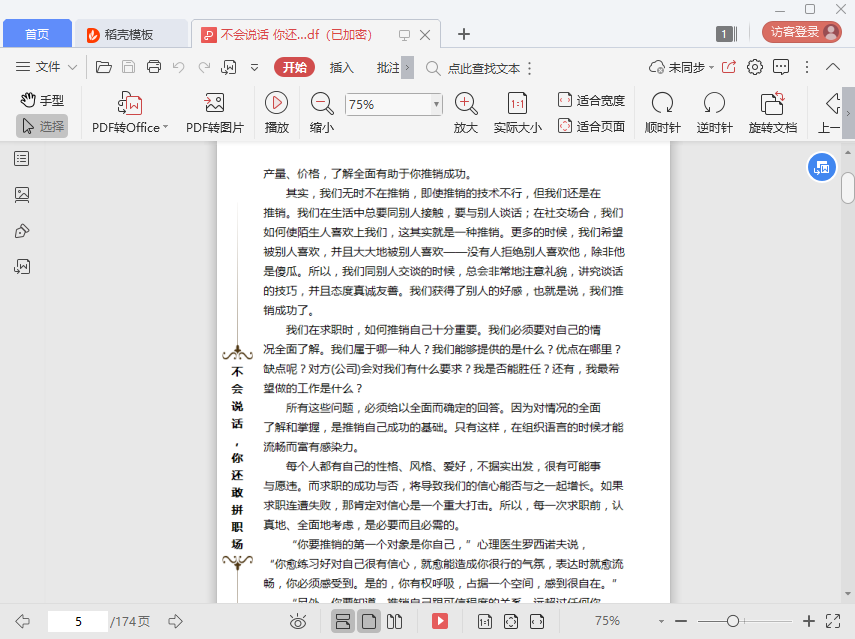Zoom in with 放大 magnifier
The image size is (855, 639).
466,113
